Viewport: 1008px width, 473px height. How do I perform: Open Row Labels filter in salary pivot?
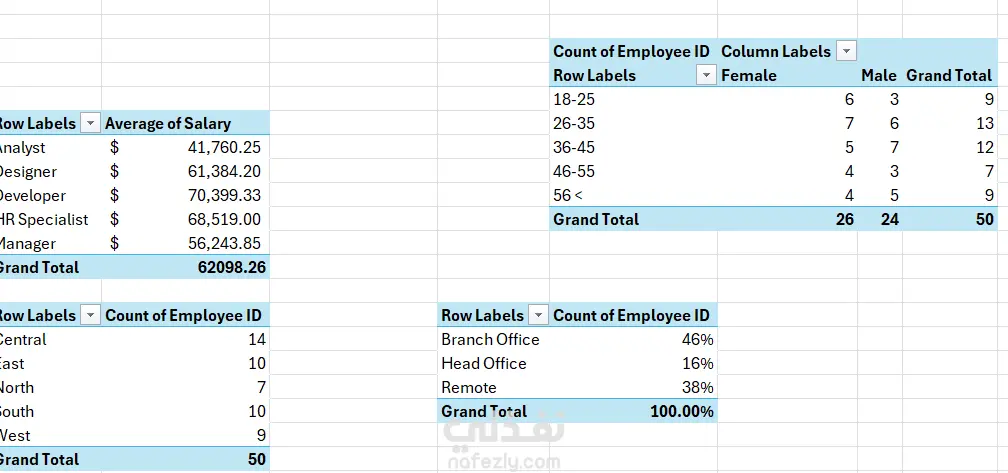91,123
